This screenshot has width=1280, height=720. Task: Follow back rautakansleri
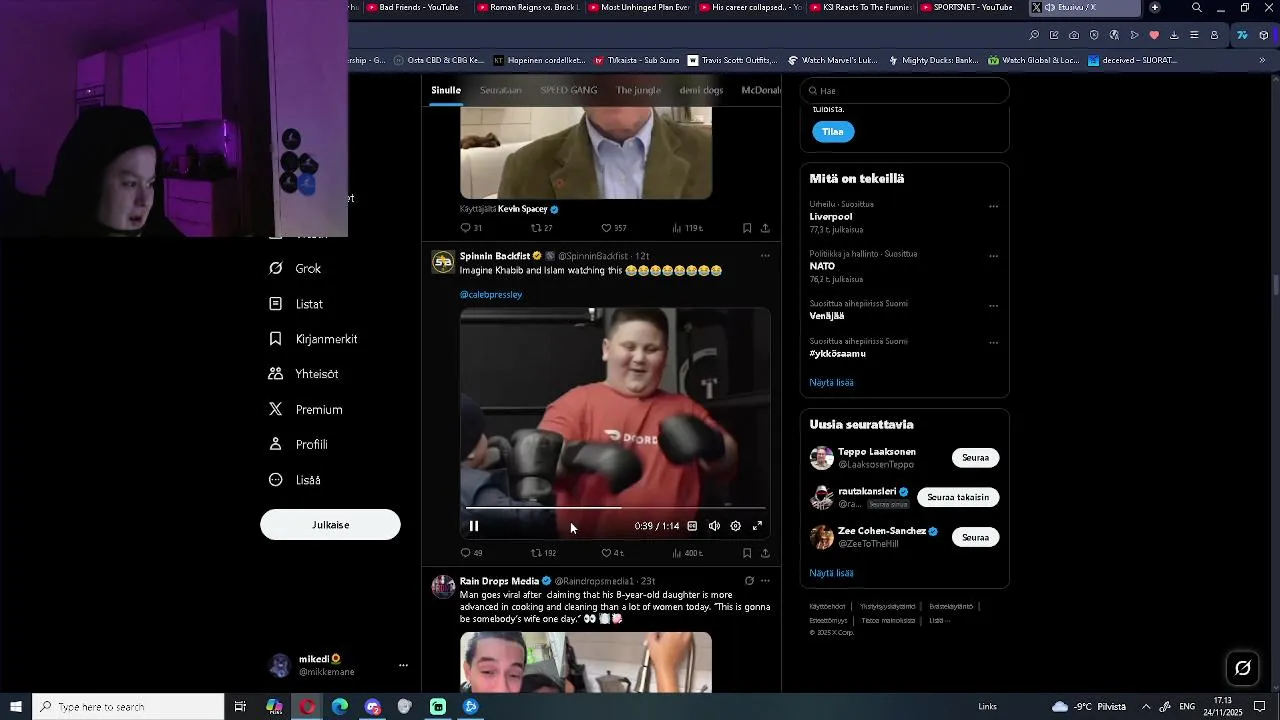(958, 497)
